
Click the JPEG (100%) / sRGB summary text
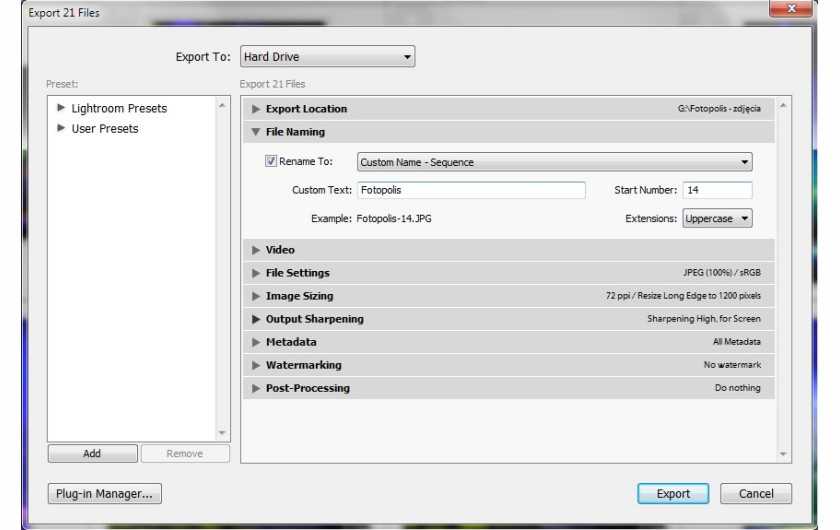pos(722,272)
